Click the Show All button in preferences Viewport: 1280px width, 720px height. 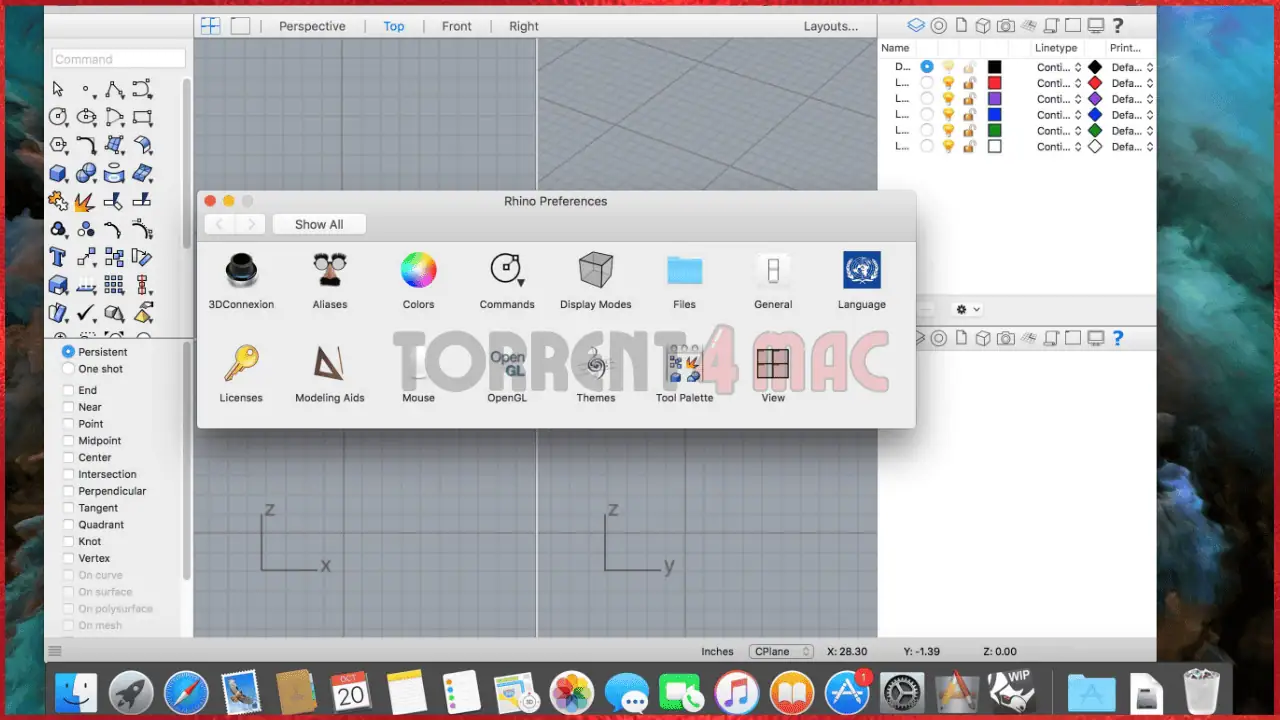click(x=318, y=224)
